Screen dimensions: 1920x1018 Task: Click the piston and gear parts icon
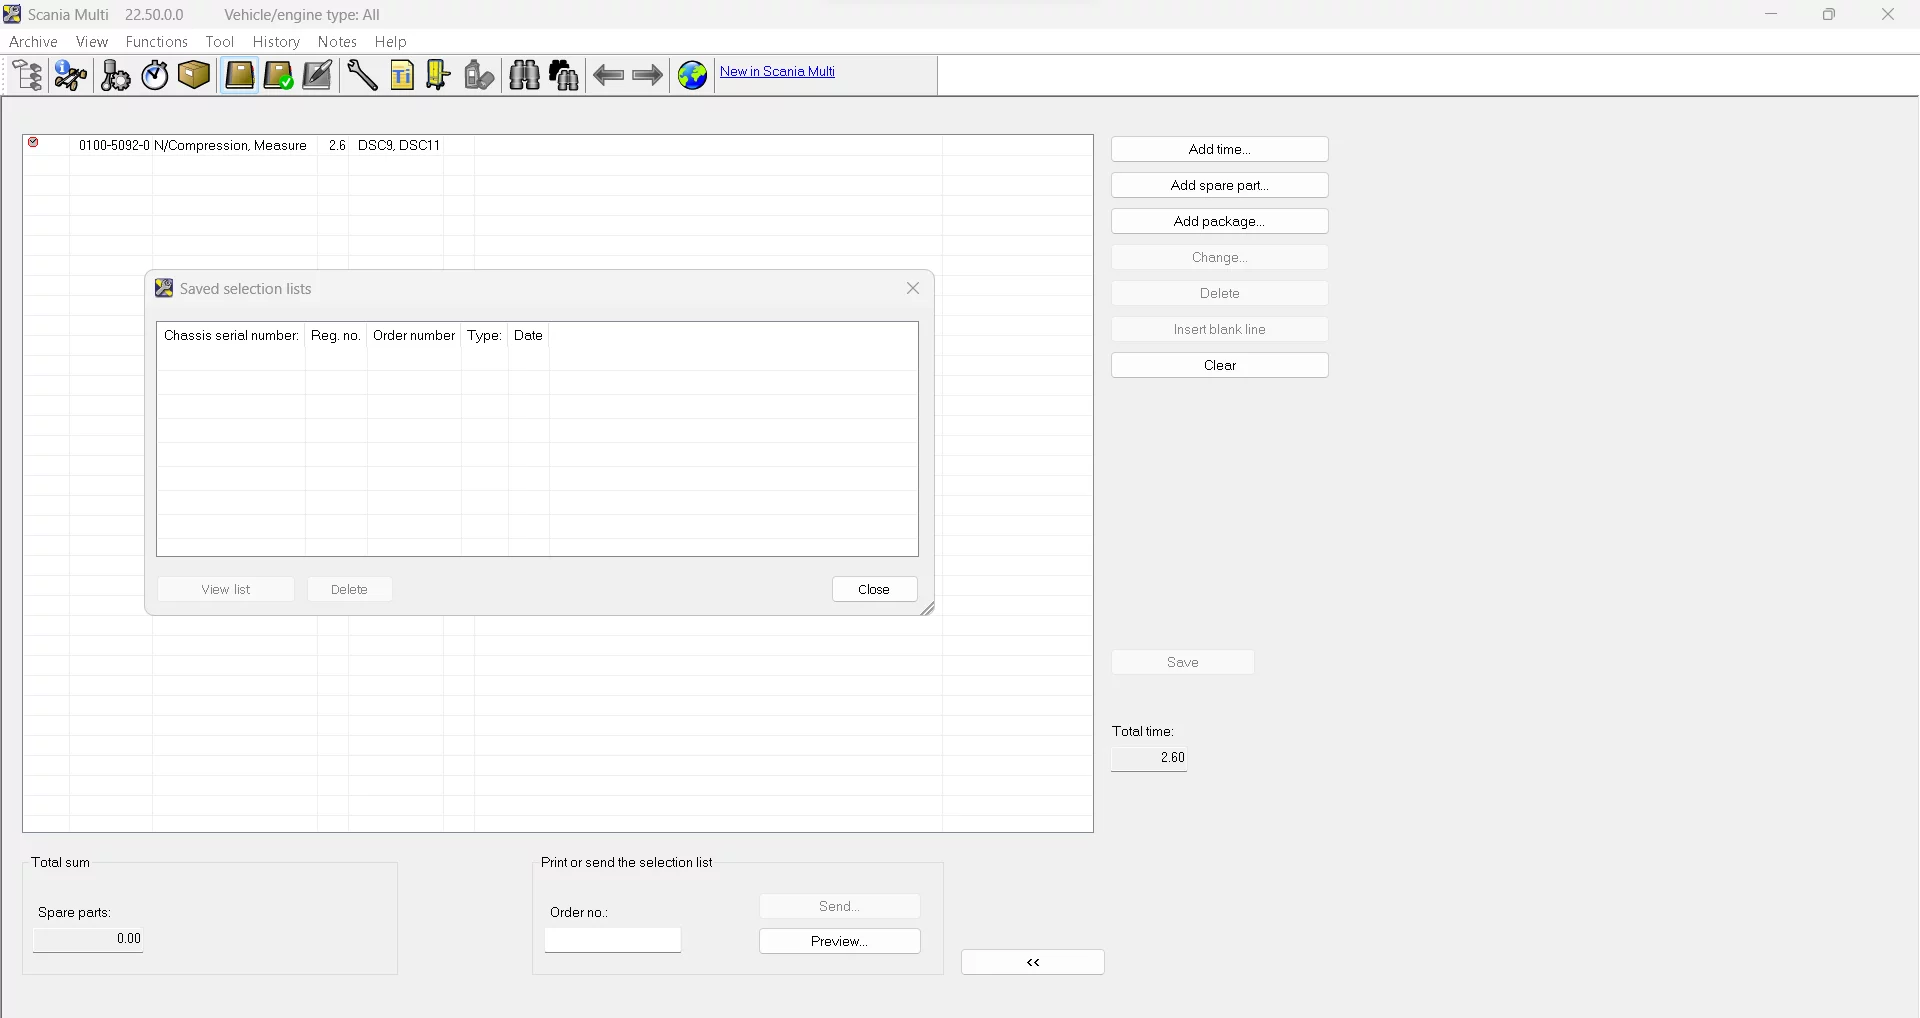coord(115,76)
